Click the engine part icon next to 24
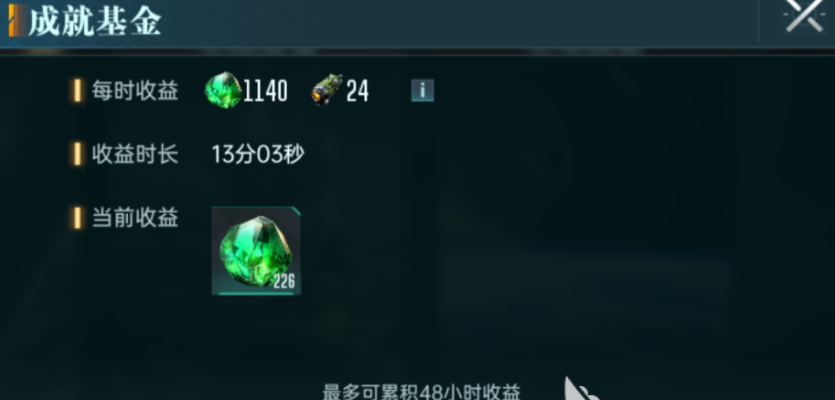The height and width of the screenshot is (400, 835). coord(327,91)
